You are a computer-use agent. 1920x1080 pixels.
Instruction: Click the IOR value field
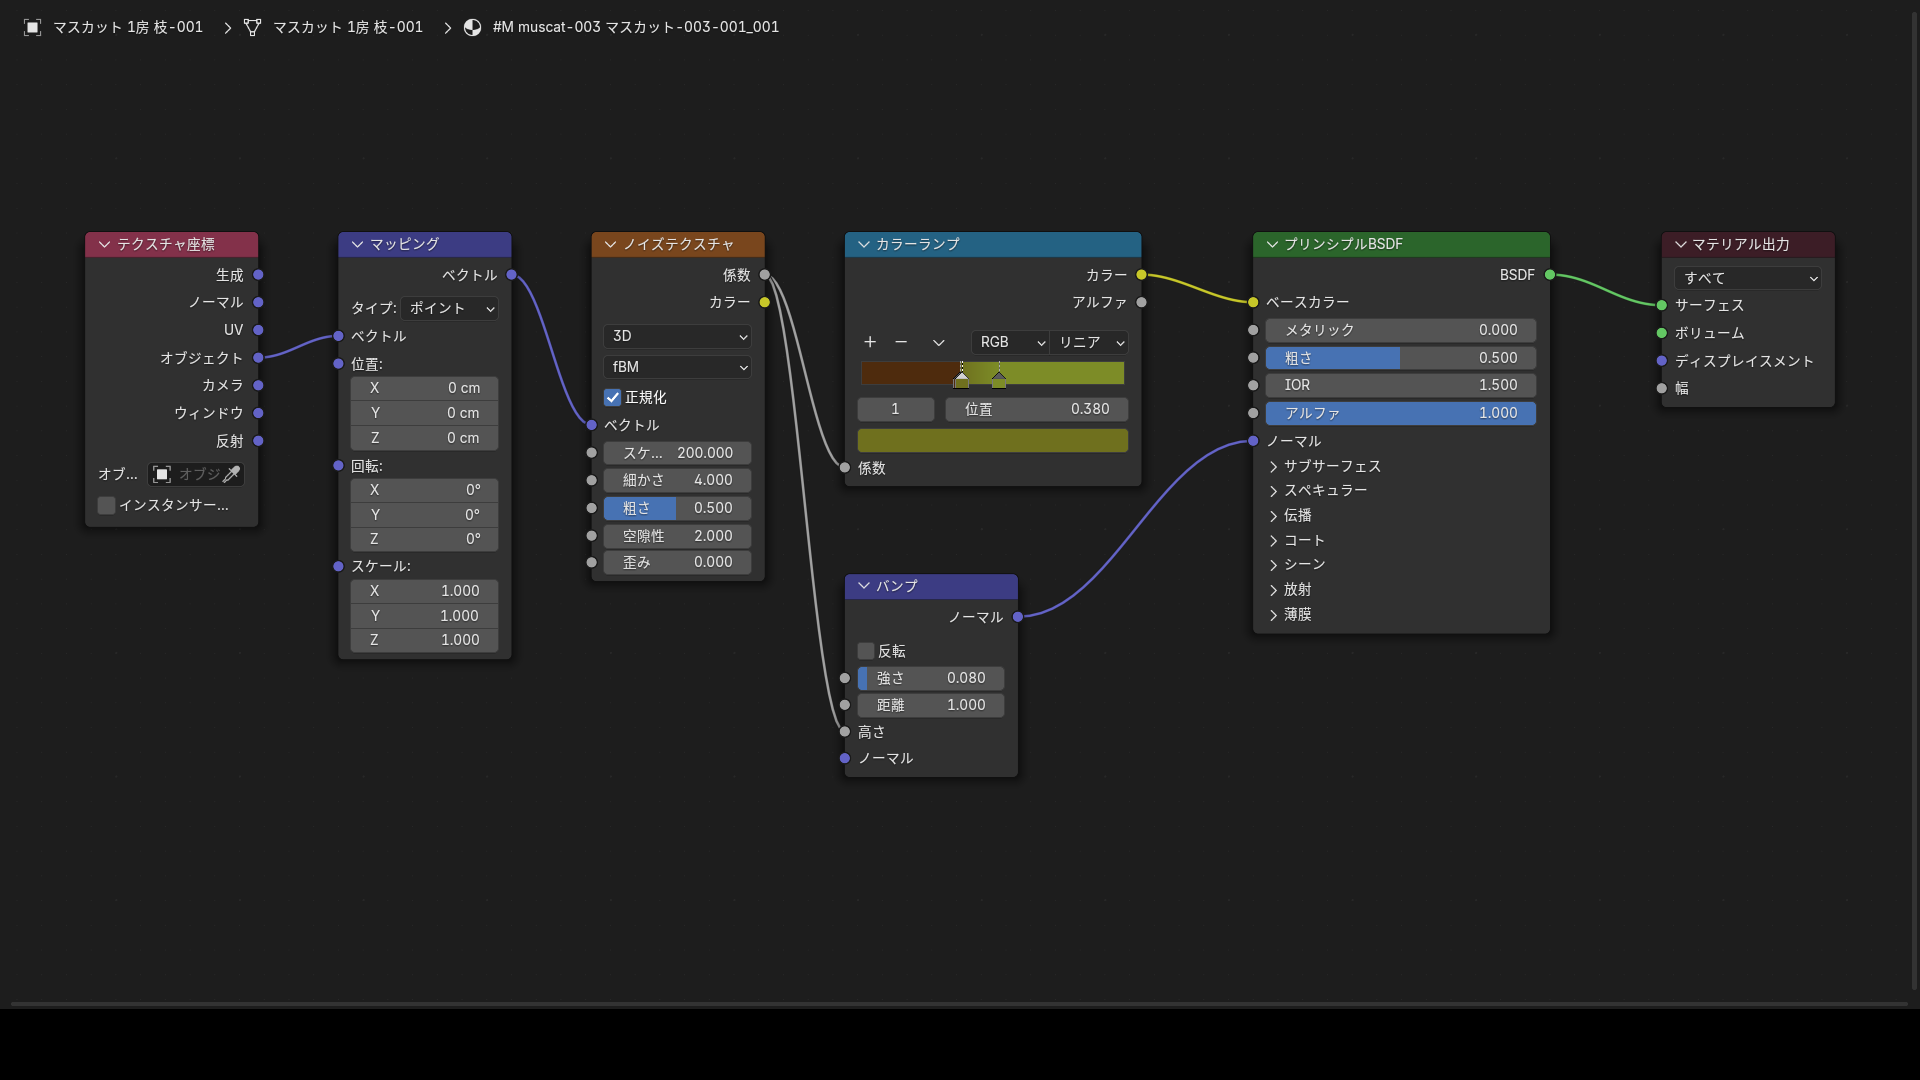1400,385
